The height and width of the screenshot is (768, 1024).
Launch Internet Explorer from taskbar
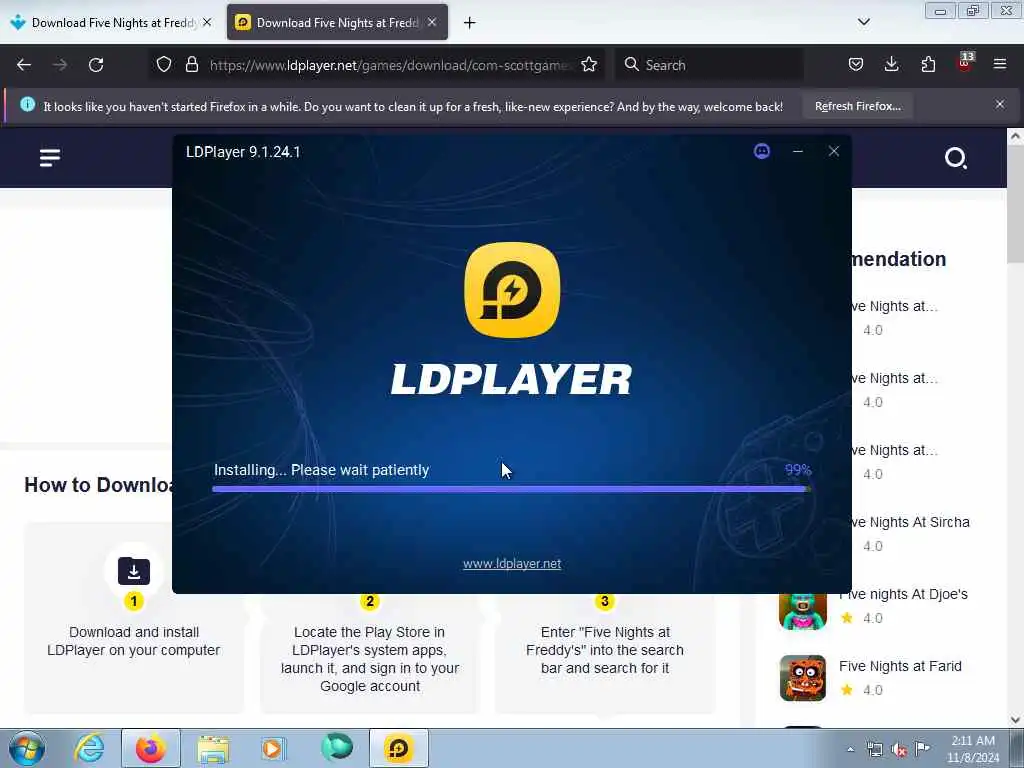pos(89,748)
